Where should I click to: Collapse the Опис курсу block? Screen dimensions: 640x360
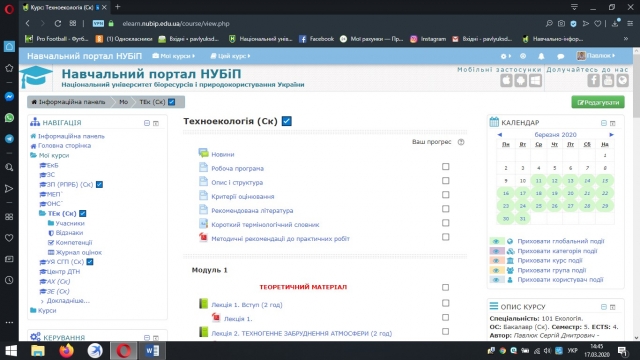pos(604,307)
